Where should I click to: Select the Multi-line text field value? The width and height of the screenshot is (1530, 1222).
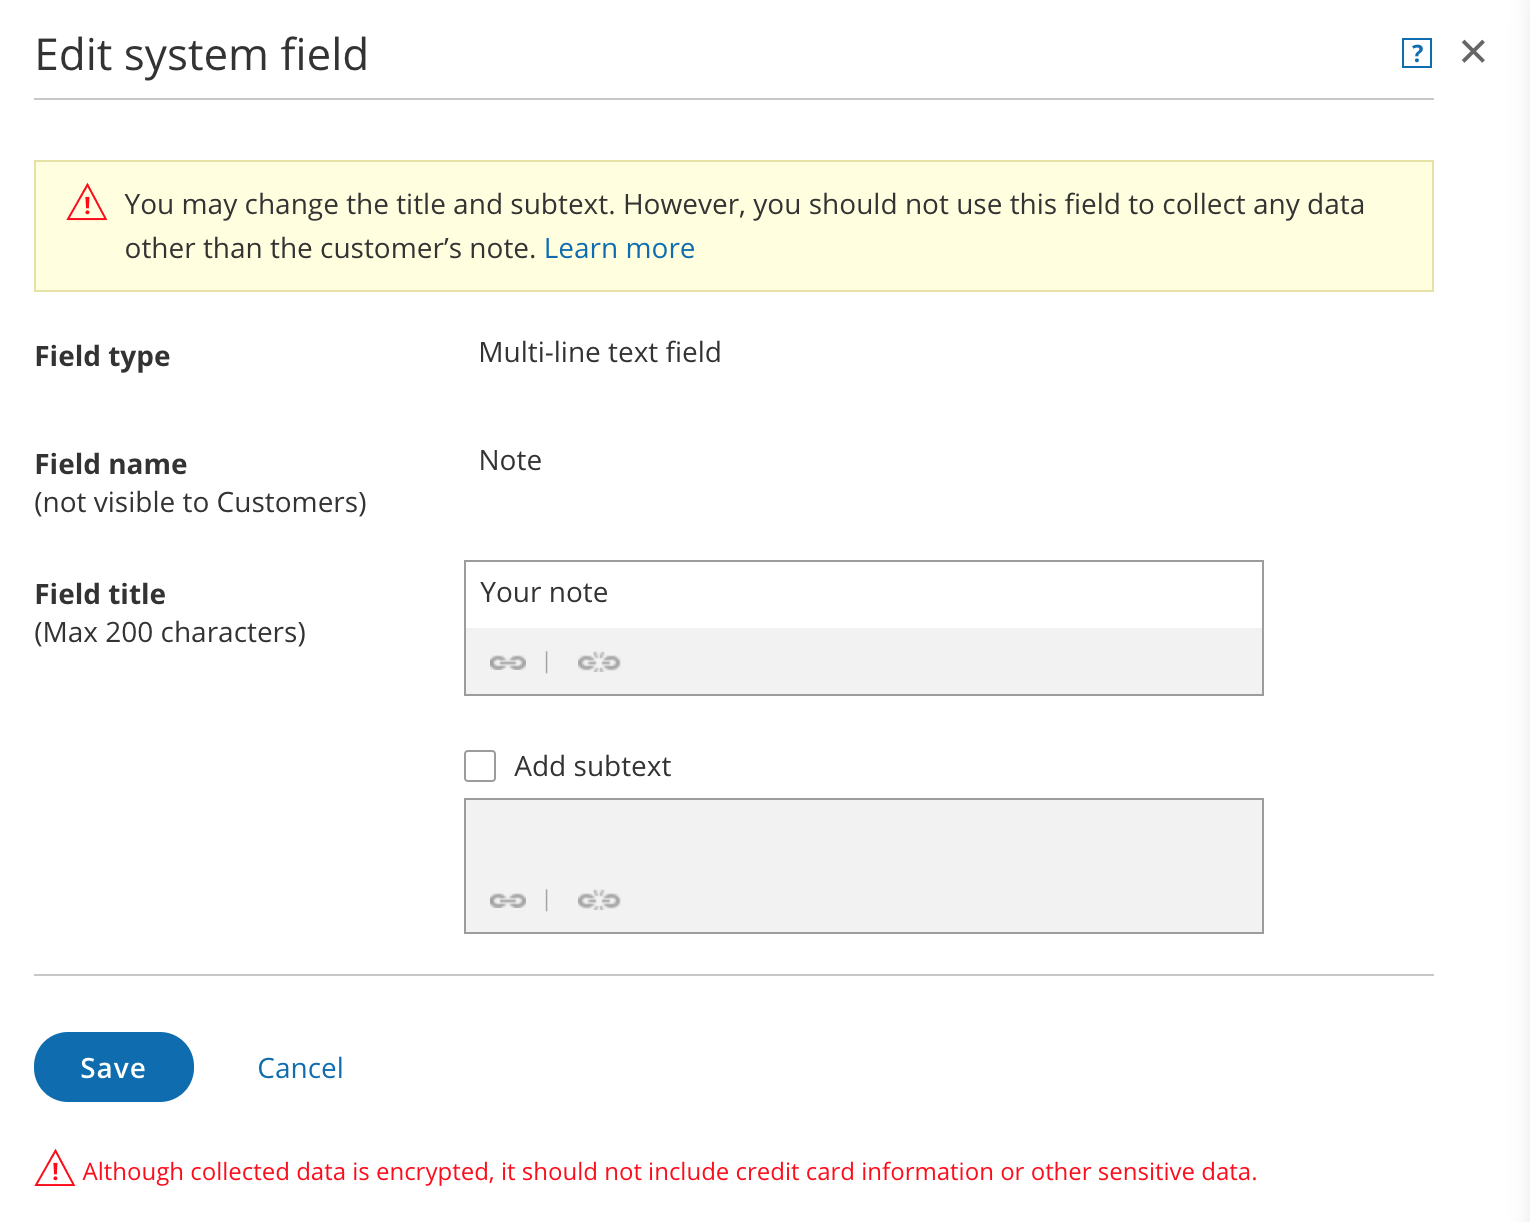click(x=599, y=352)
